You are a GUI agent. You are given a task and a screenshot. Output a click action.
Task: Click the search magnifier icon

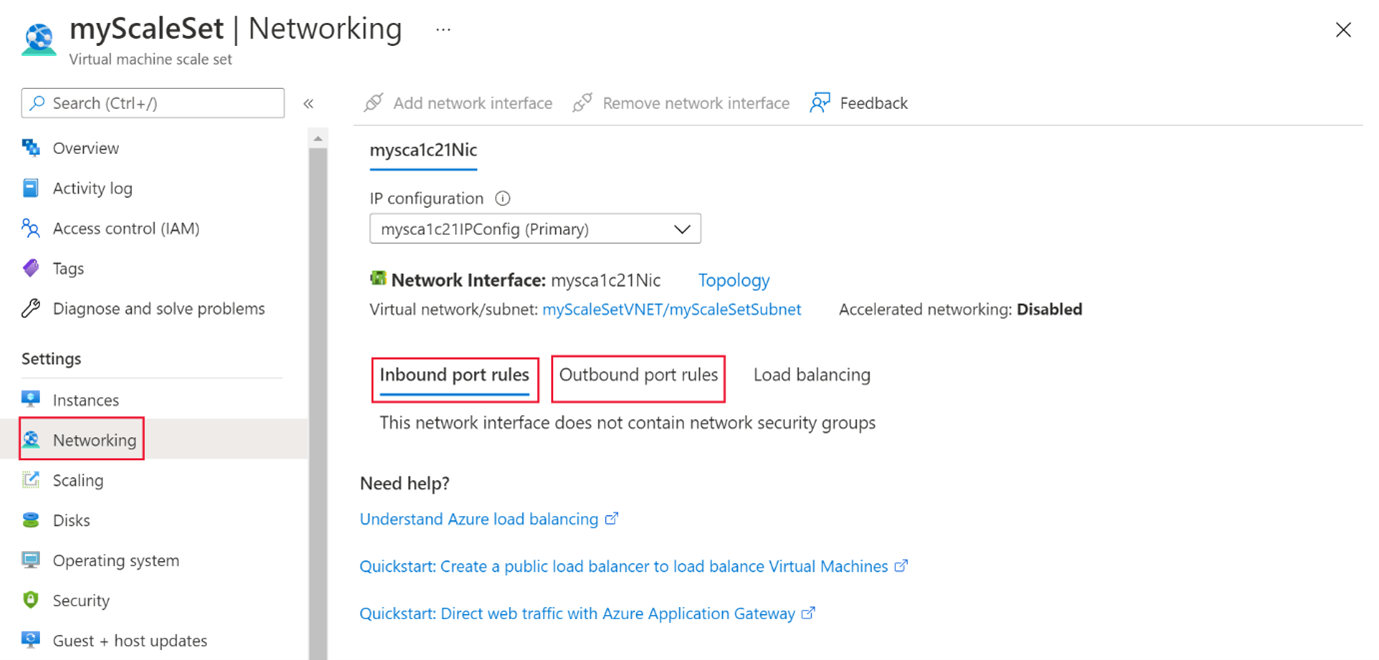[38, 103]
